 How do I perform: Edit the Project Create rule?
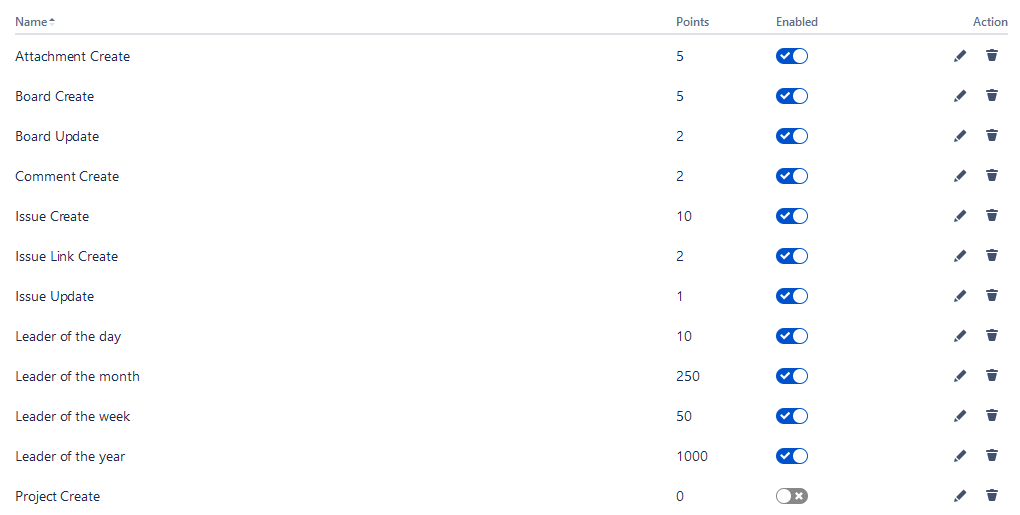pos(960,496)
